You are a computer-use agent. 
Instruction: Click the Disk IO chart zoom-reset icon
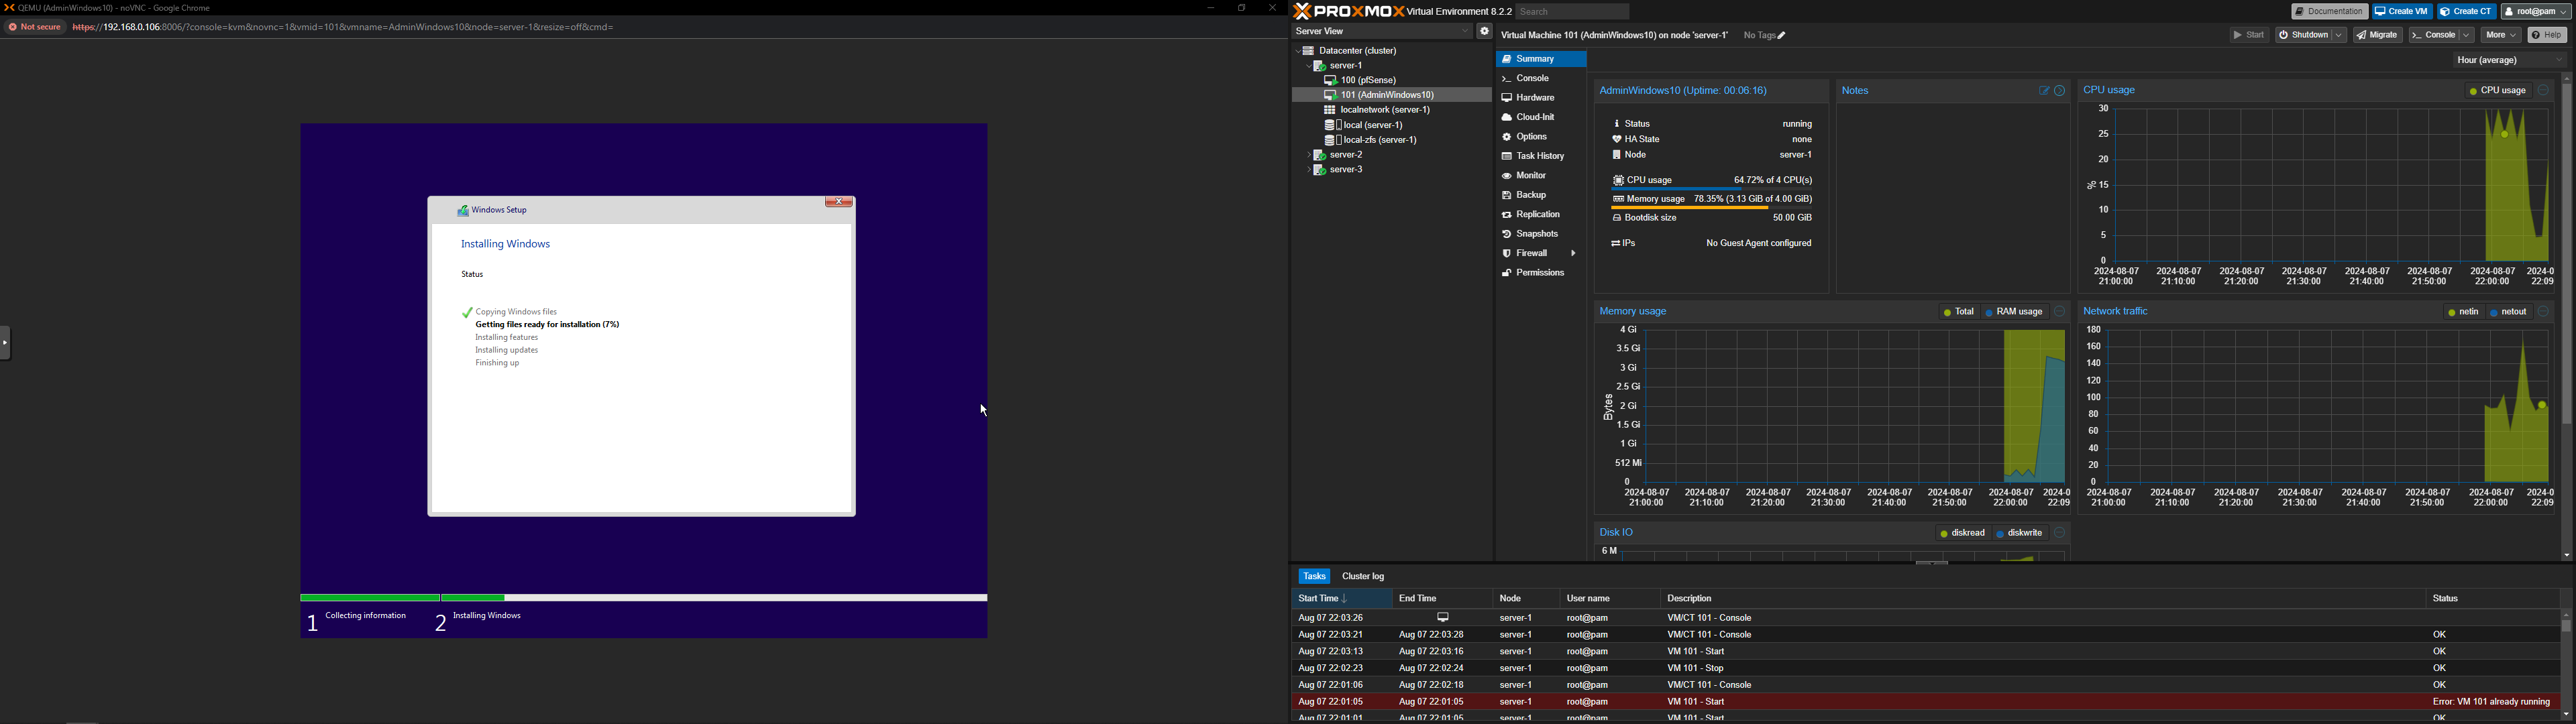click(2060, 534)
